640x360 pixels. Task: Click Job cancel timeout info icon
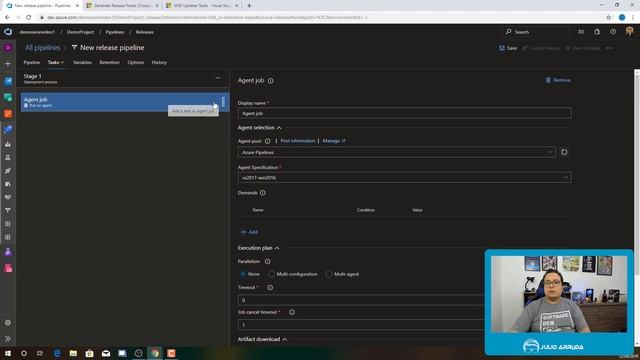click(x=291, y=312)
